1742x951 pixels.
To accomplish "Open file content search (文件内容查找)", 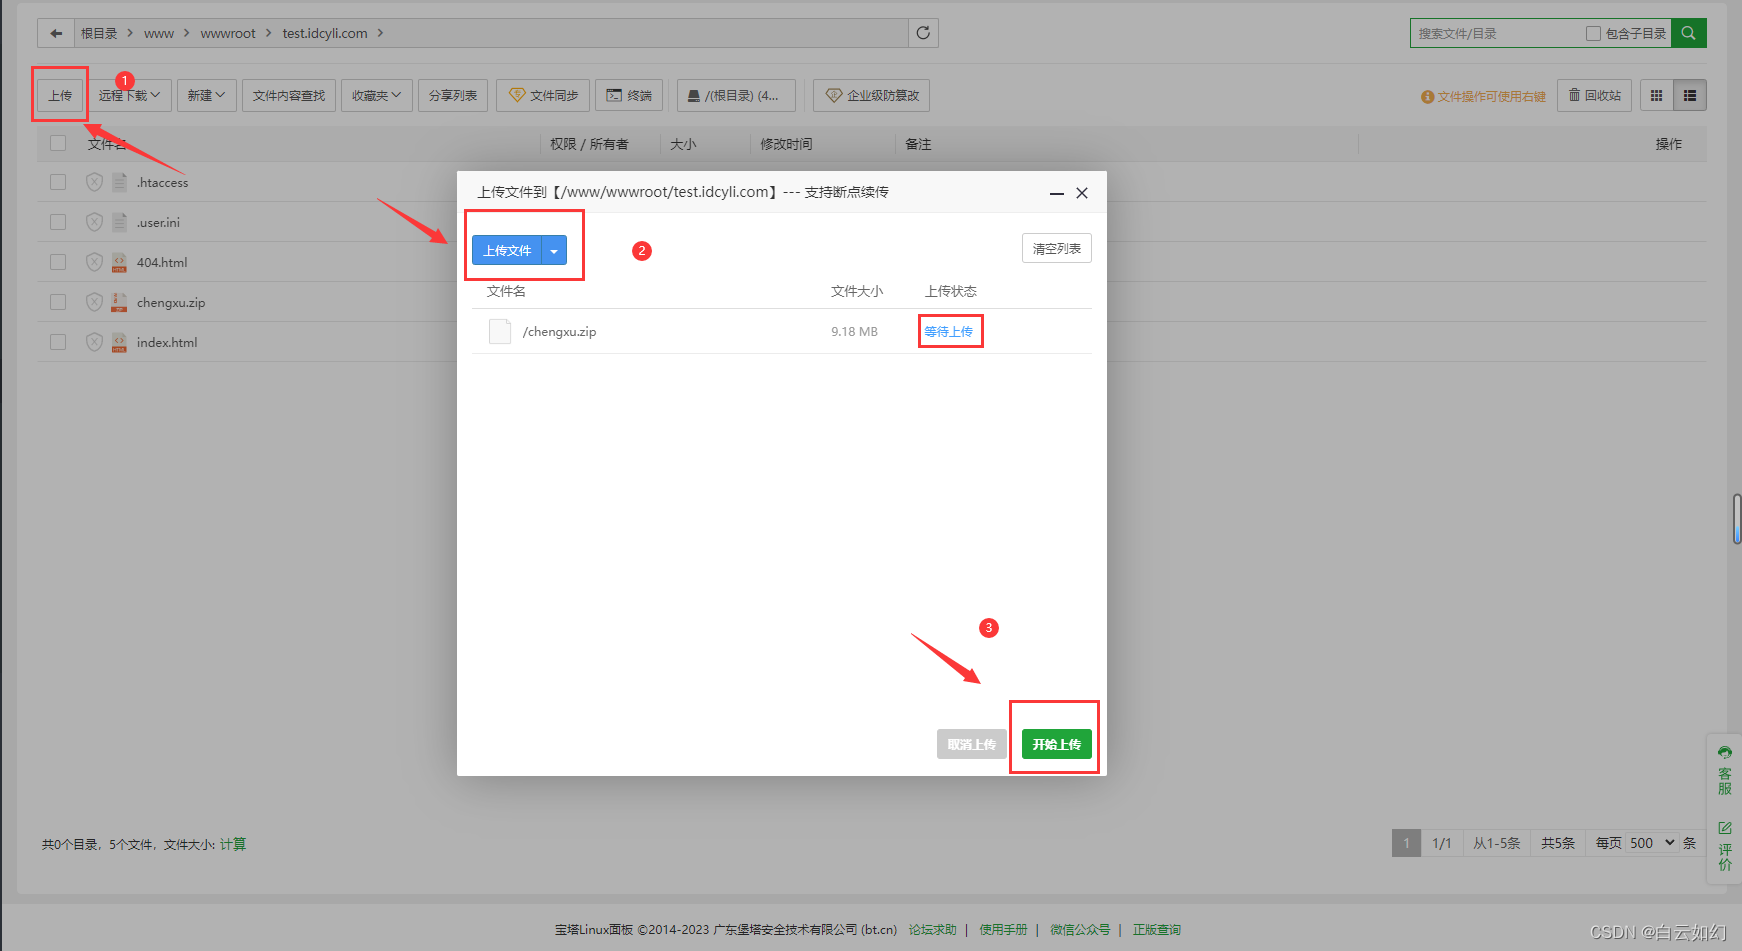I will [x=289, y=95].
